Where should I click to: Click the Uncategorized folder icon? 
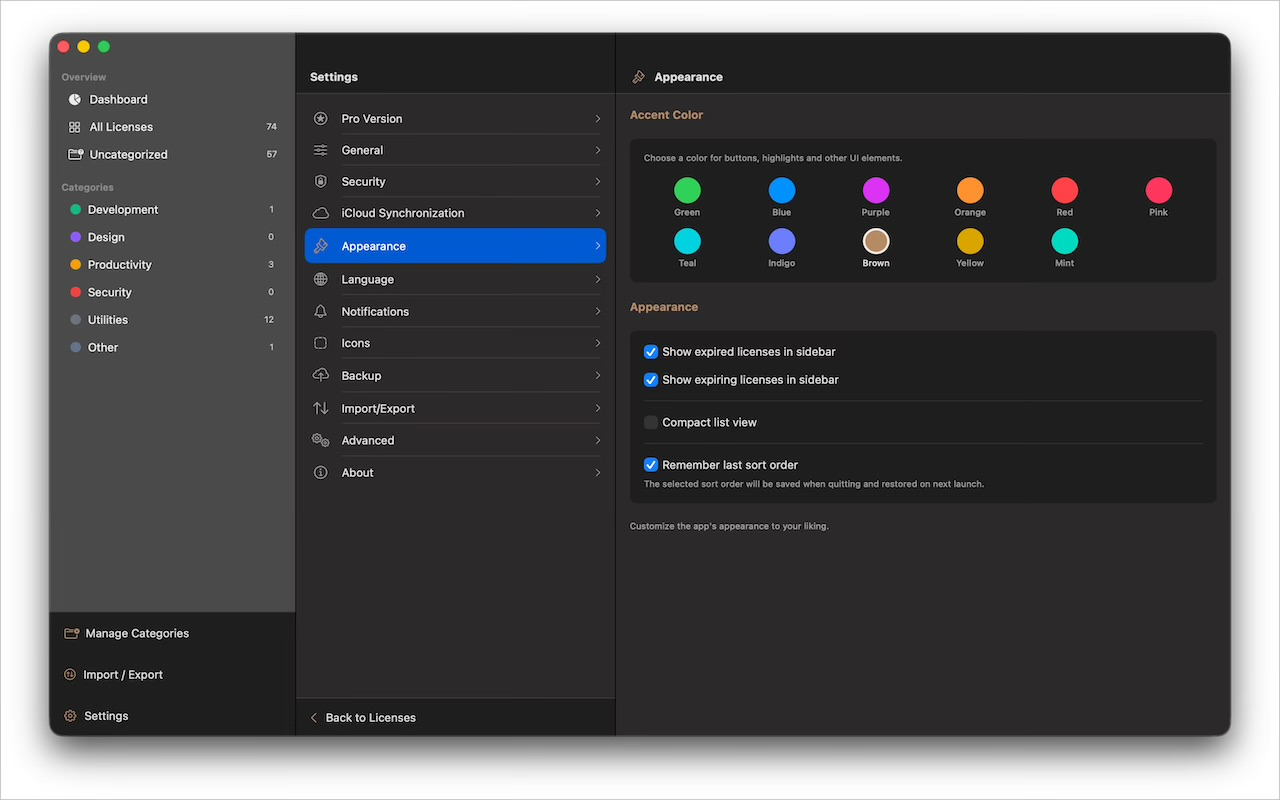pyautogui.click(x=75, y=155)
